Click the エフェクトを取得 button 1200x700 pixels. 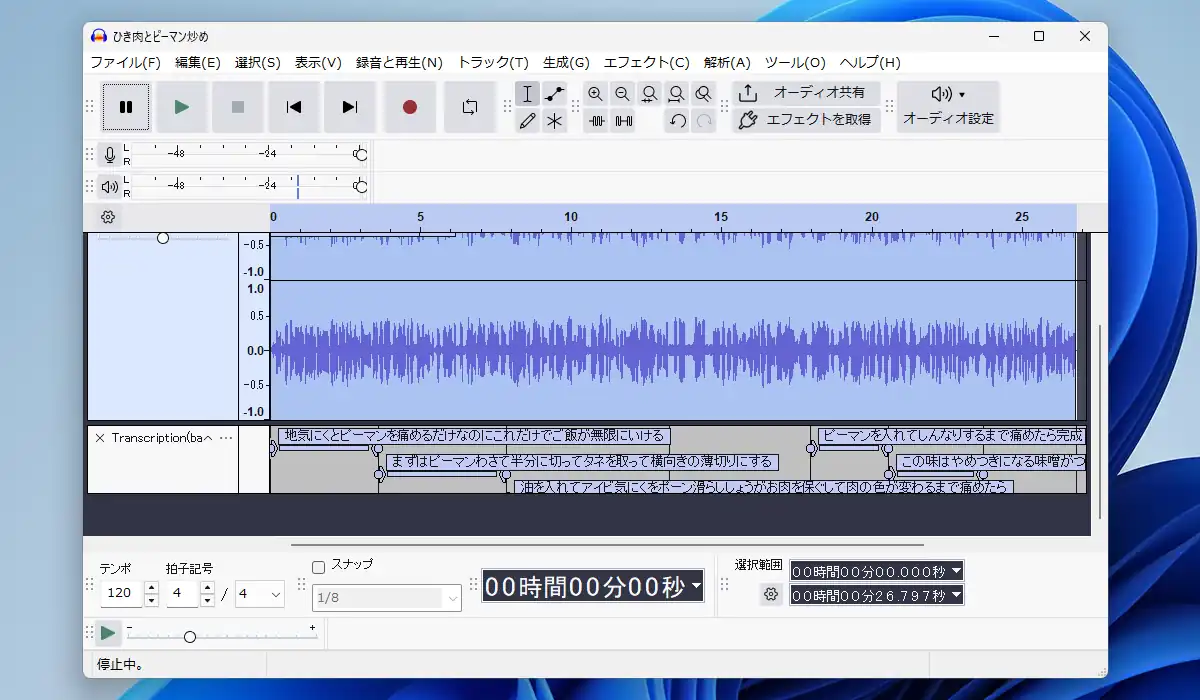(806, 120)
